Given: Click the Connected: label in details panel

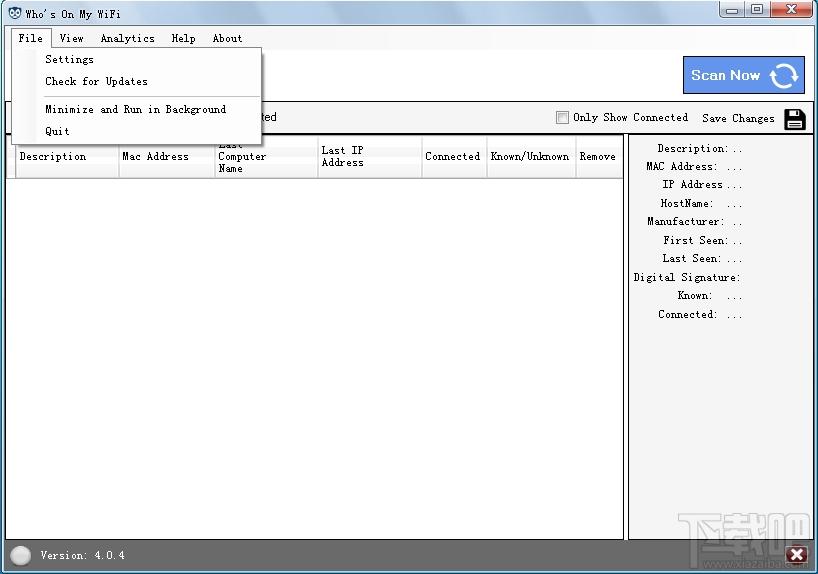Looking at the screenshot, I should (x=688, y=315).
